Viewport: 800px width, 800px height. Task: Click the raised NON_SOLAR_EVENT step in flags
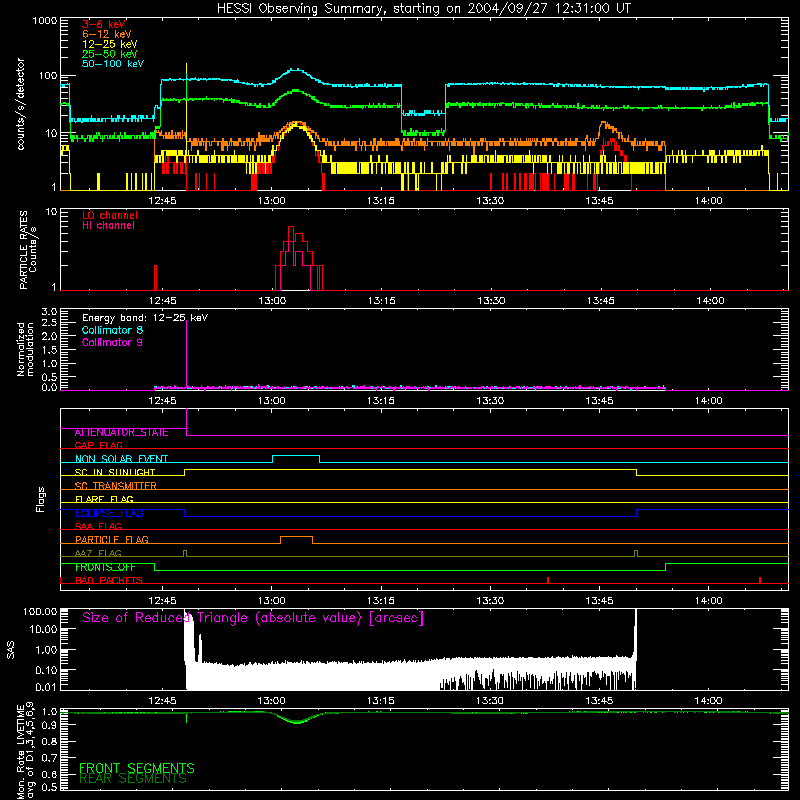pos(296,456)
